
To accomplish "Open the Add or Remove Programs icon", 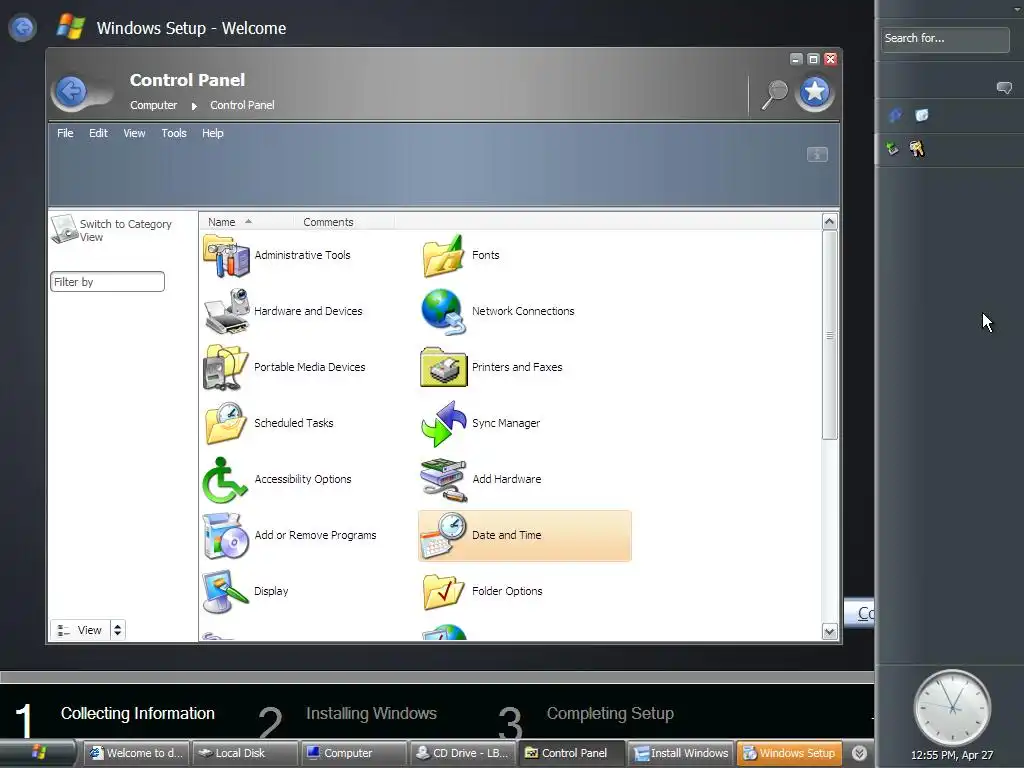I will click(226, 536).
